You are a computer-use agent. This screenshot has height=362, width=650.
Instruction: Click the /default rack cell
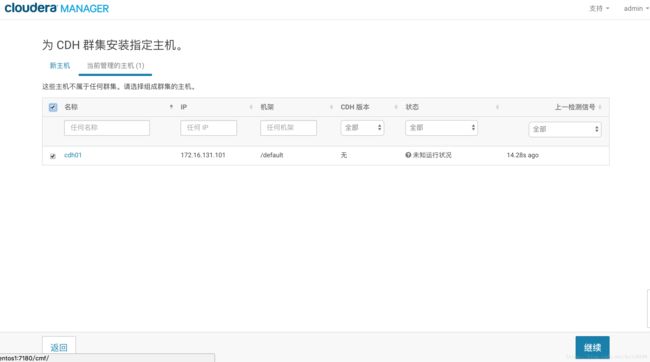[x=272, y=155]
